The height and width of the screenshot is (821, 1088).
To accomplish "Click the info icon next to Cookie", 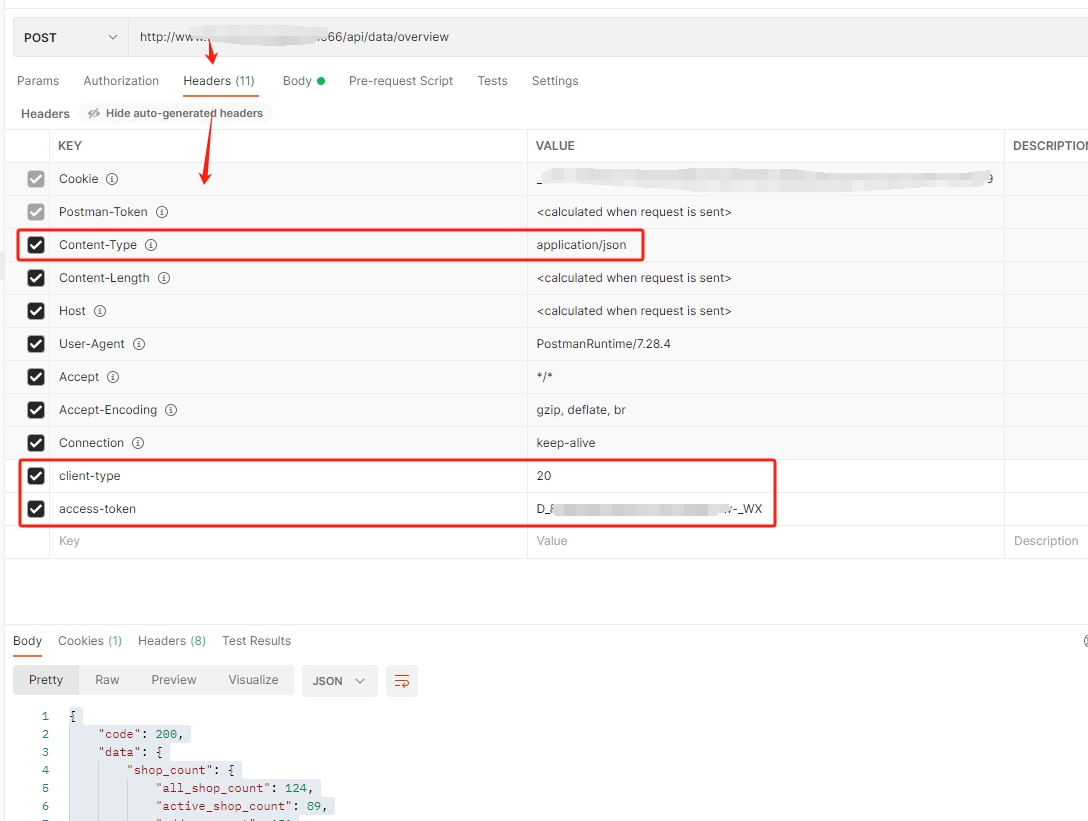I will coord(112,179).
